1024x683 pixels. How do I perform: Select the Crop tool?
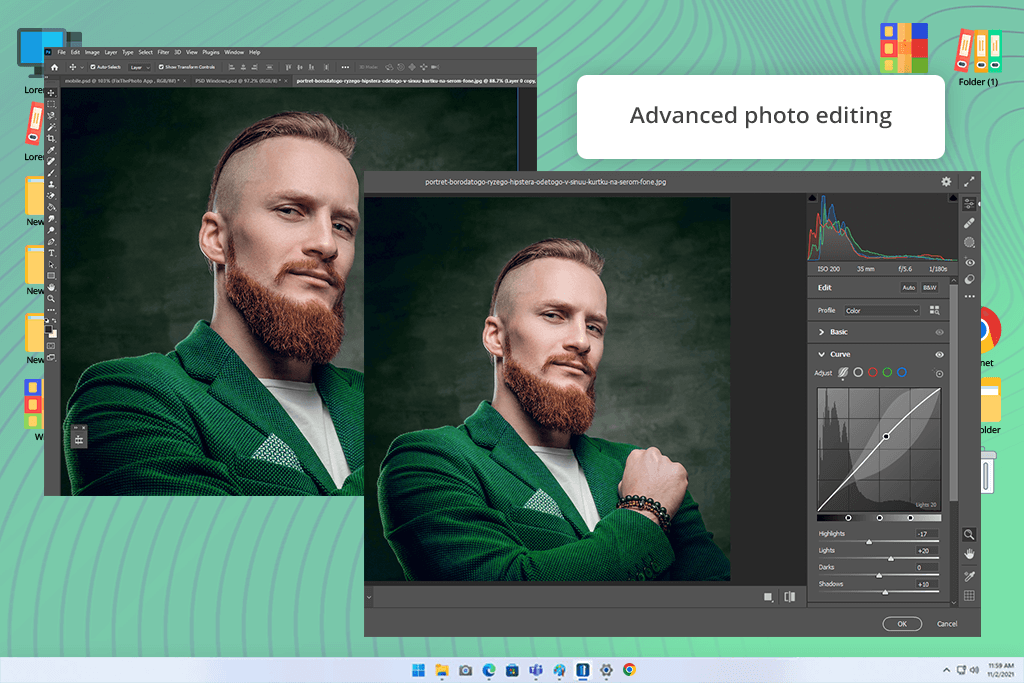point(51,138)
